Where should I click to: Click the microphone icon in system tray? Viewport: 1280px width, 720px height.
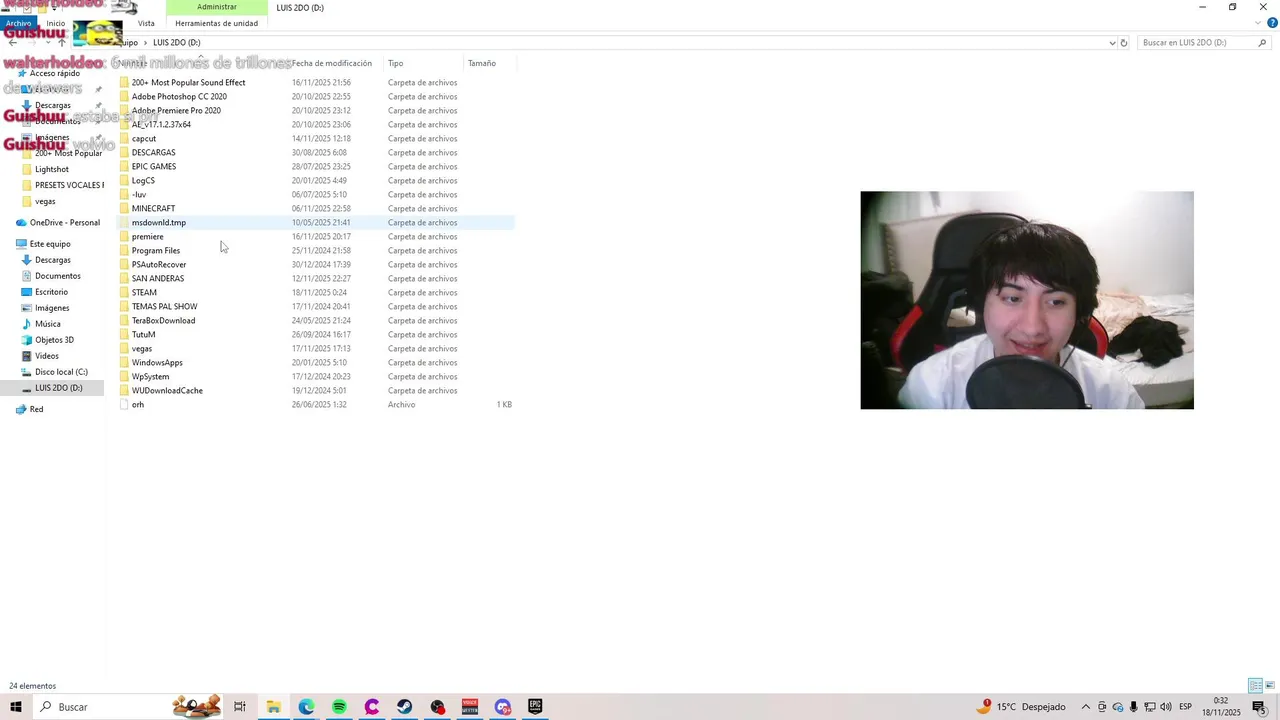1134,707
